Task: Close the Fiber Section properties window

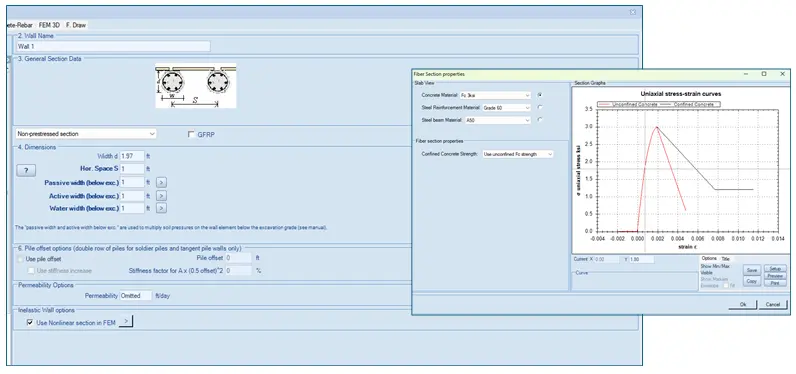Action: [782, 74]
